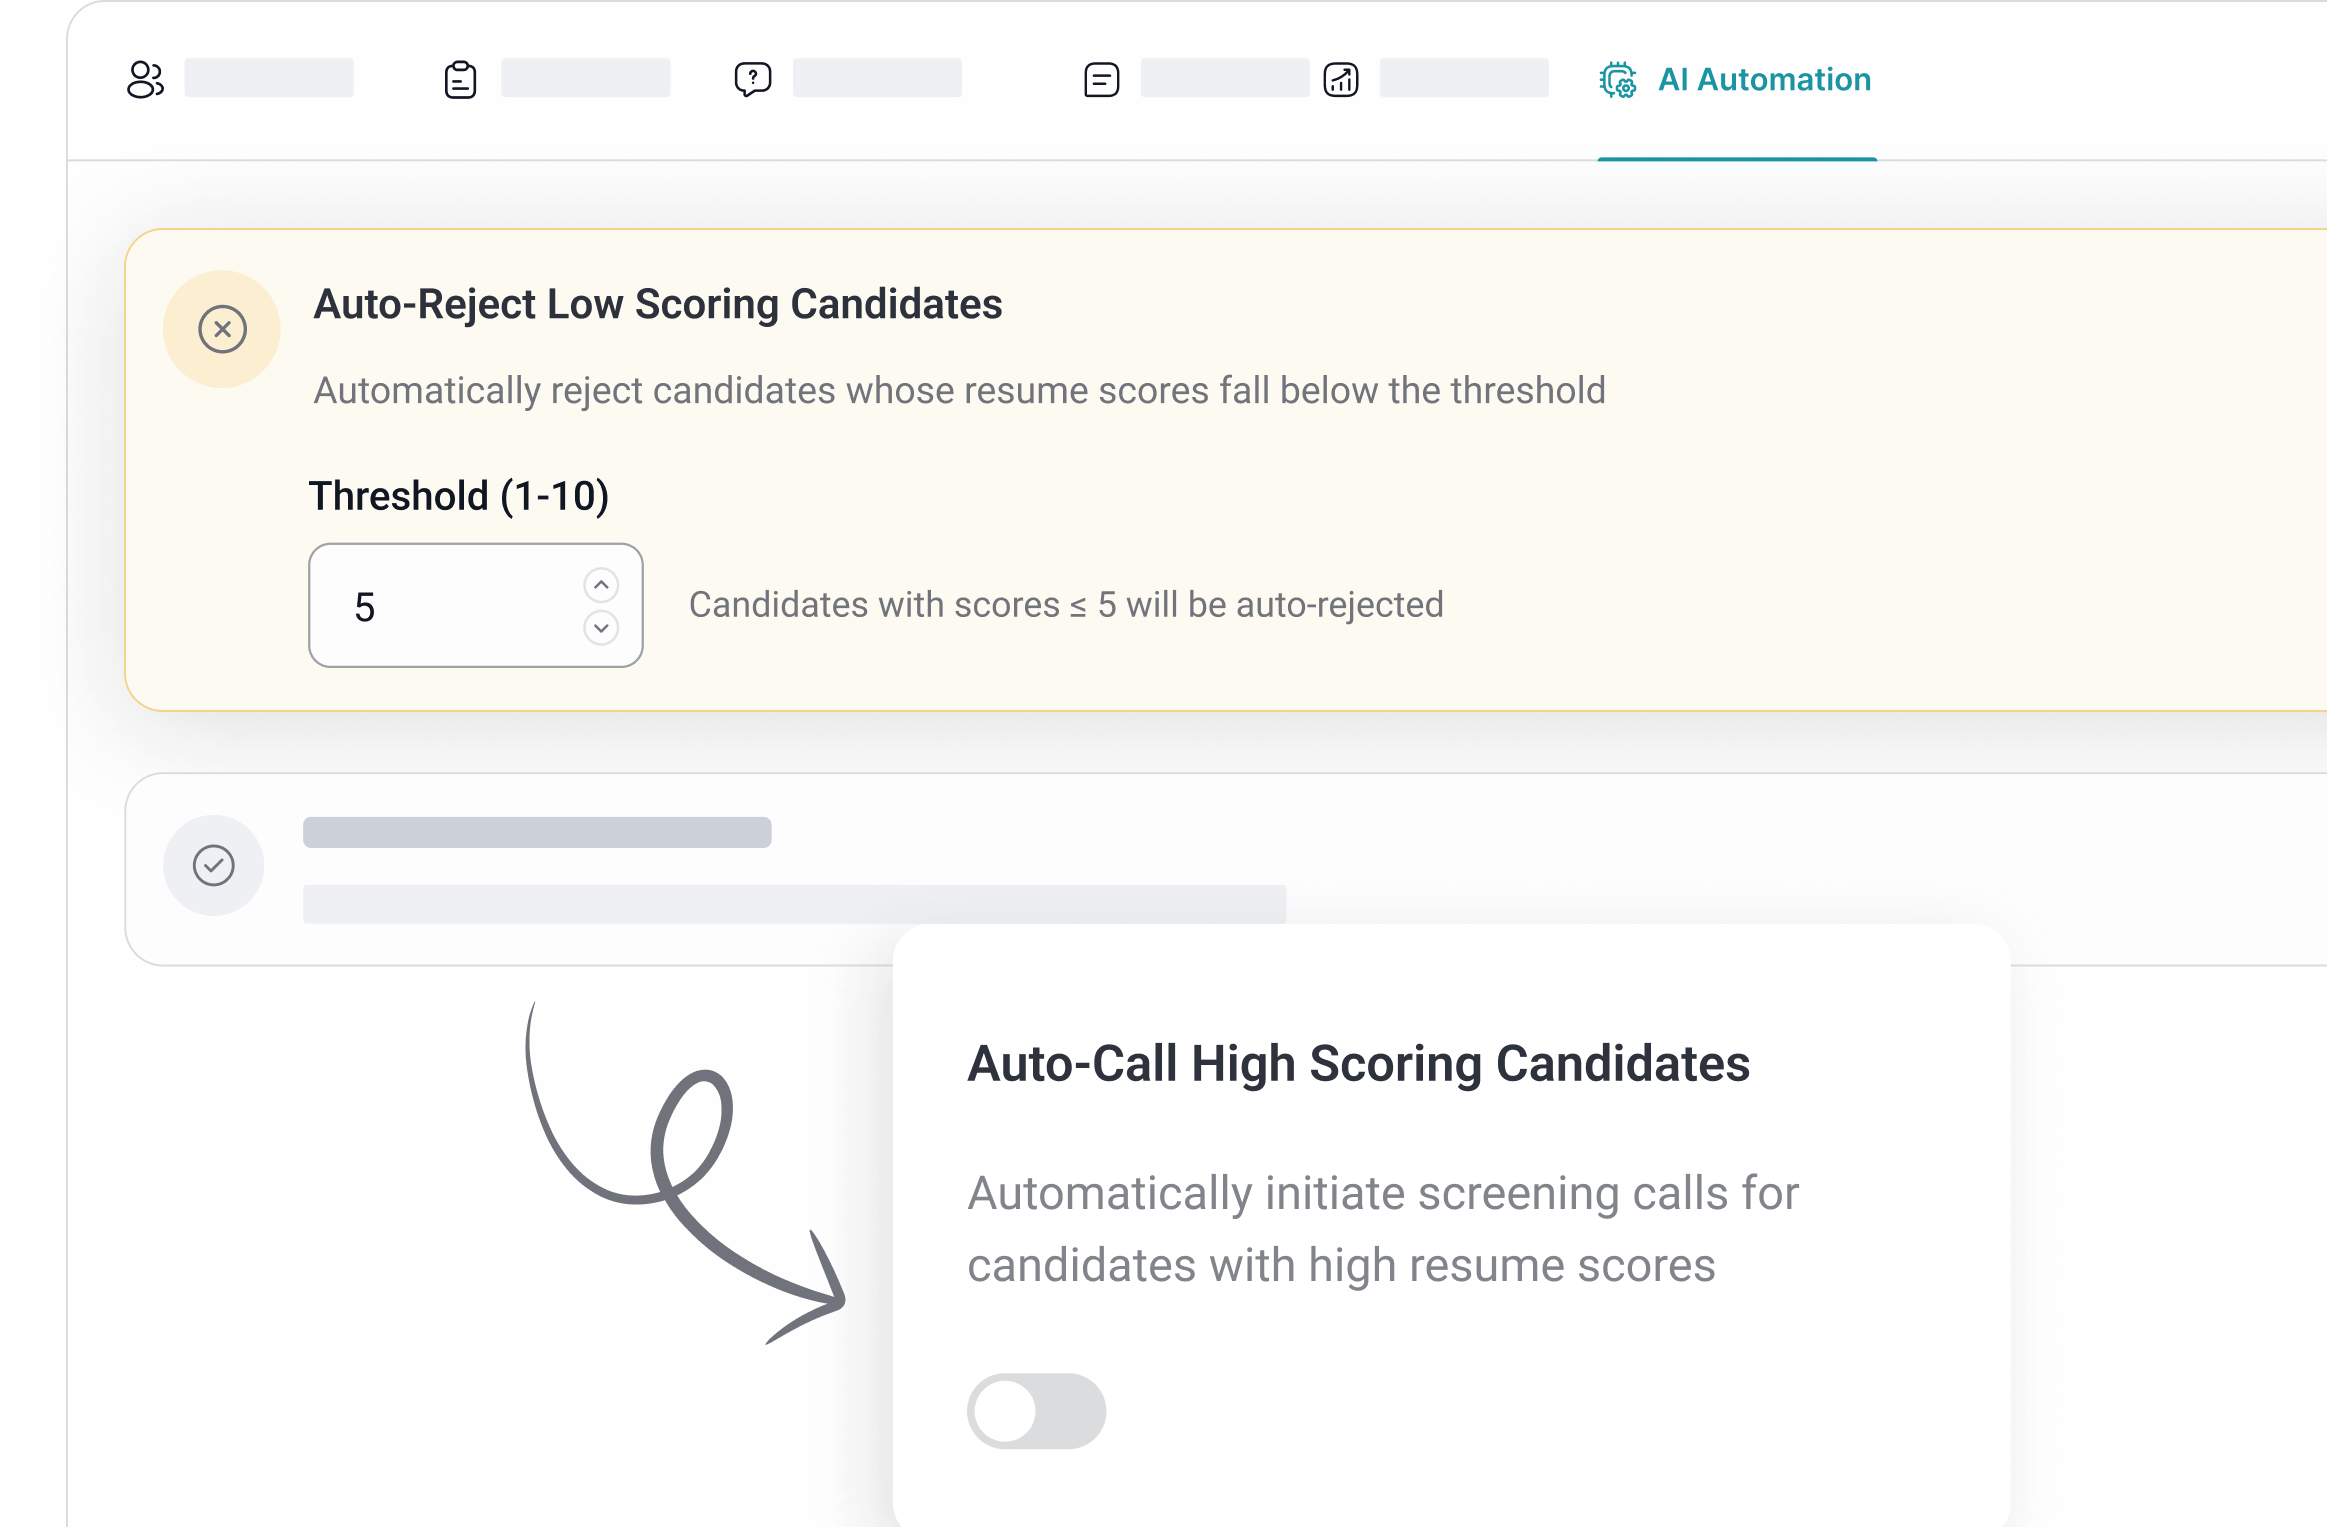Disable the auto-reject rule via its status badge
This screenshot has height=1527, width=2327.
[x=221, y=329]
